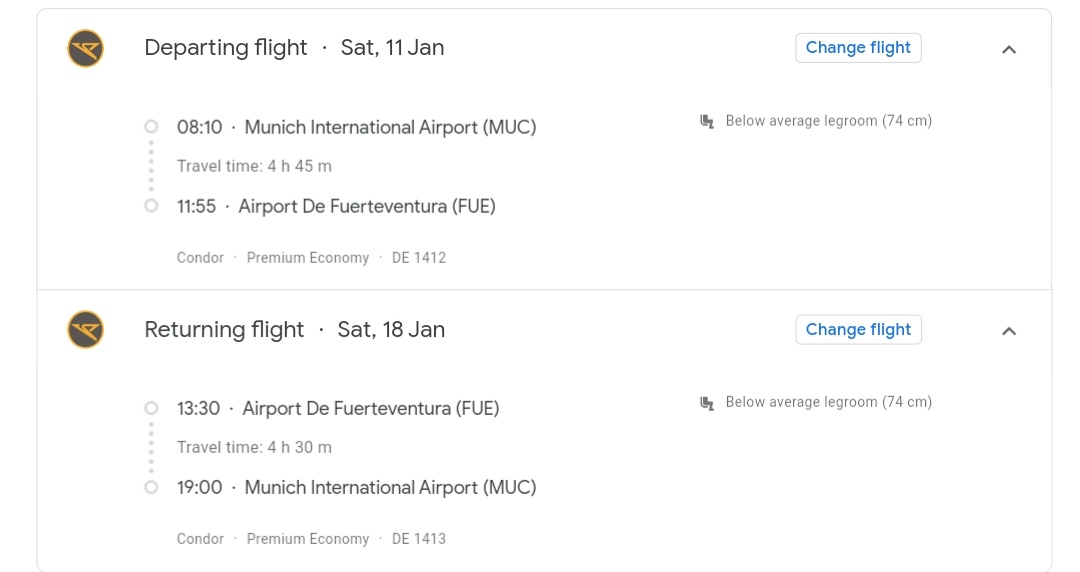1080x572 pixels.
Task: Click the legroom seat icon for departing flight
Action: point(707,121)
